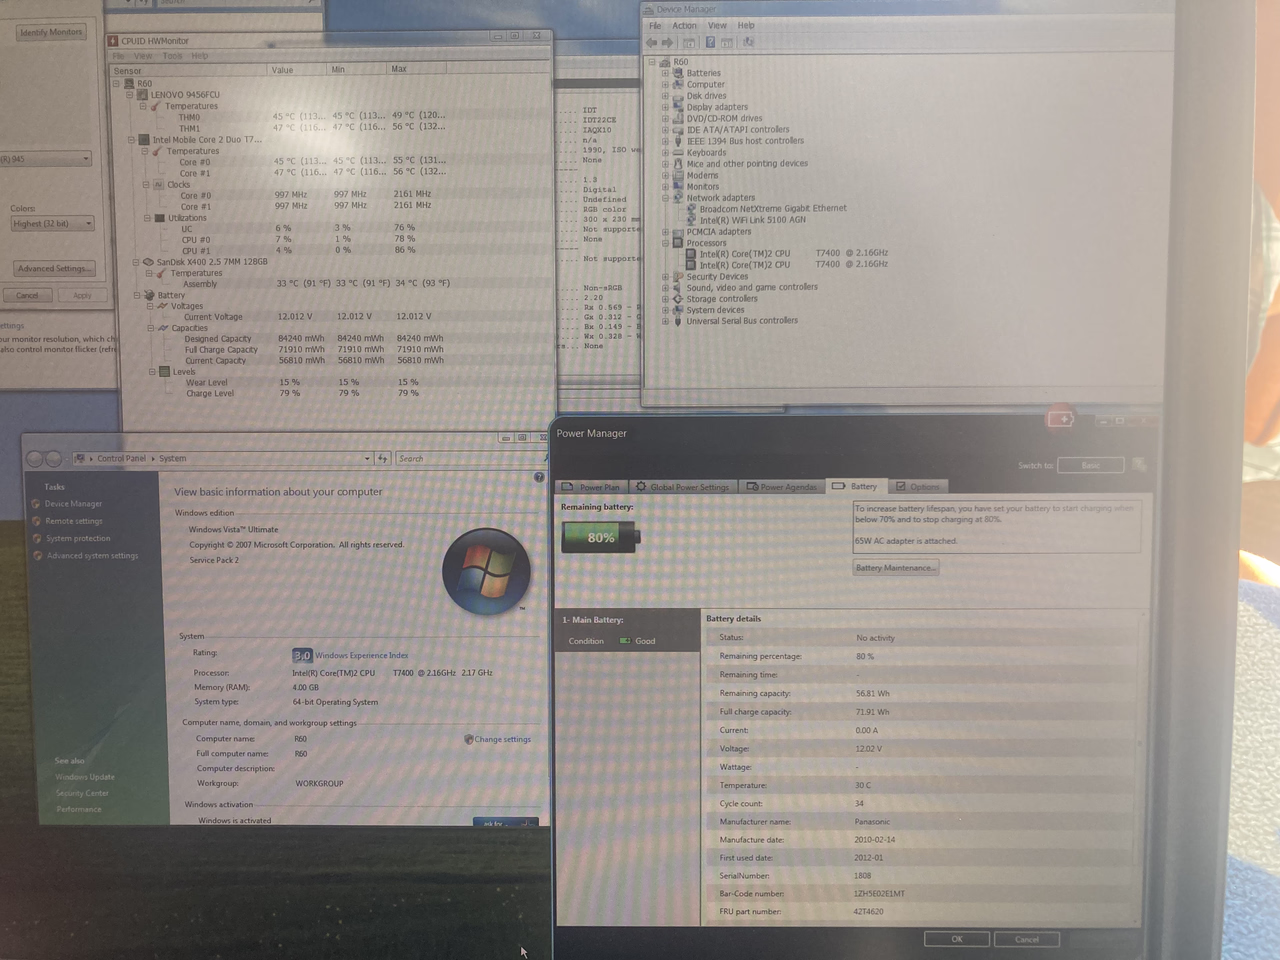Image resolution: width=1280 pixels, height=960 pixels.
Task: Click the Basic switch-to button
Action: pos(1091,465)
